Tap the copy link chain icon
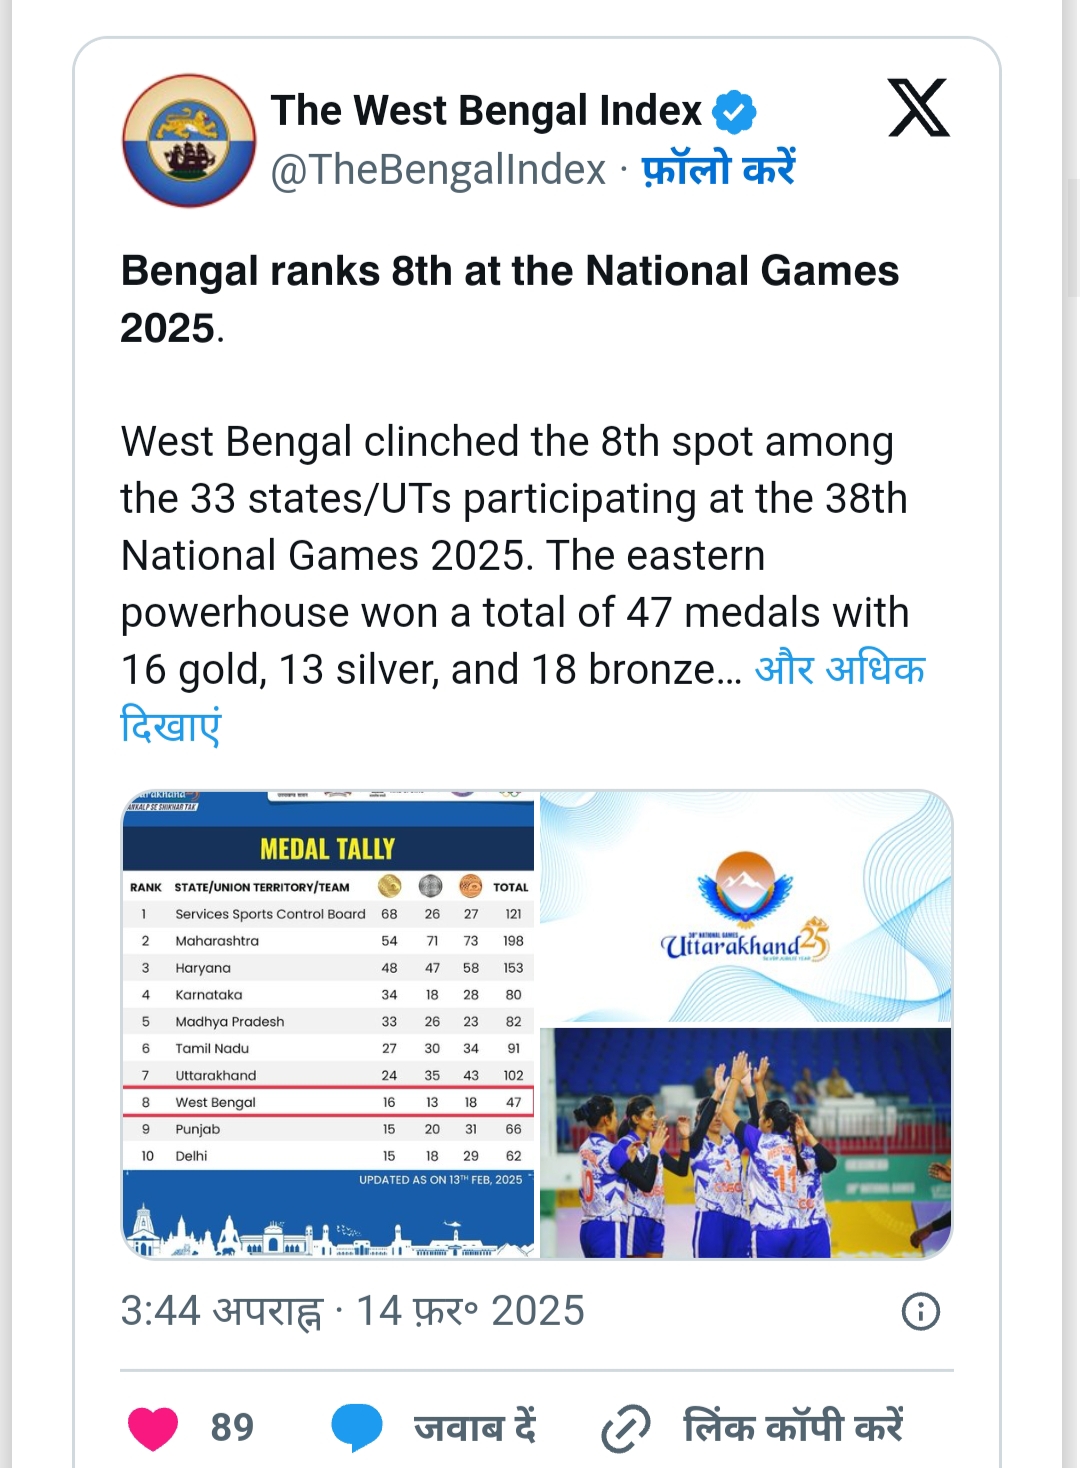Screen dimensions: 1080x1468 point(626,1428)
